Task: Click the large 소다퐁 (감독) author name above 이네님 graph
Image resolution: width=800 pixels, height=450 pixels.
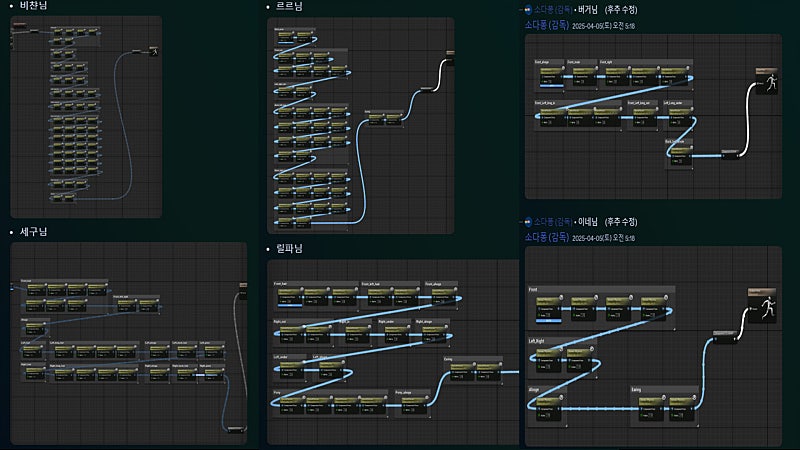Action: (546, 237)
